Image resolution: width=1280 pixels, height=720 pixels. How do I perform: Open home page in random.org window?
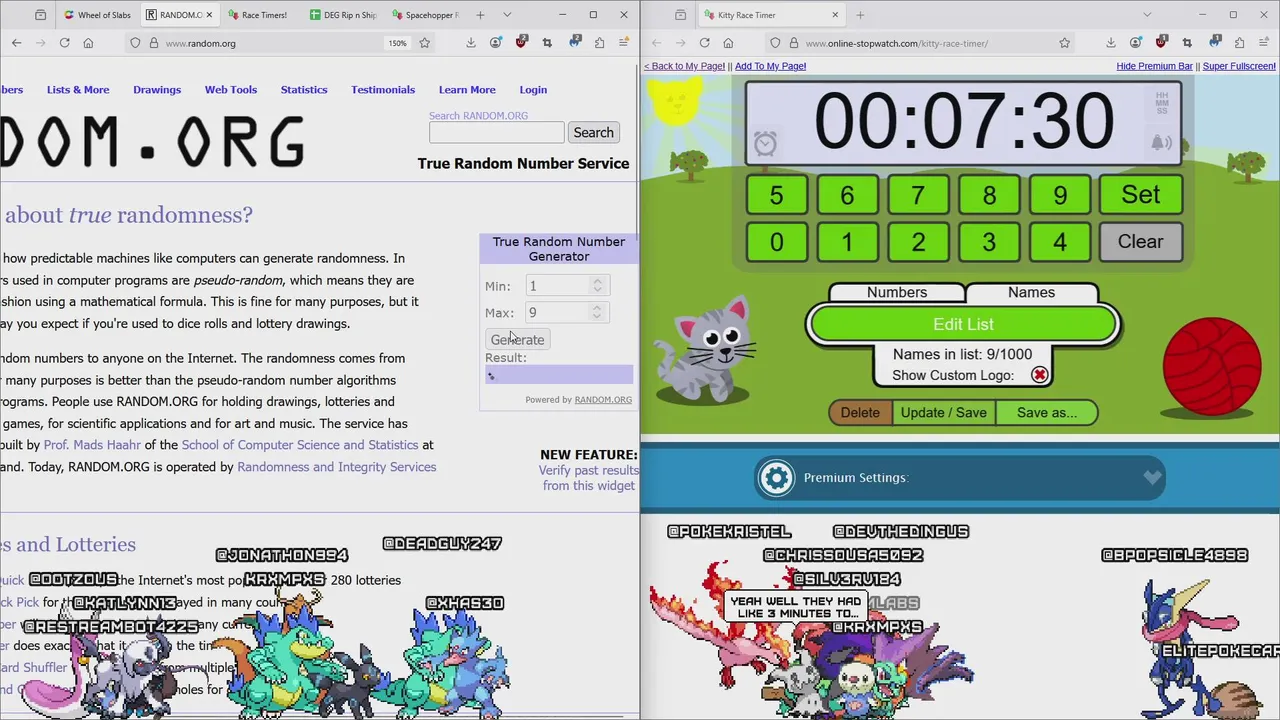click(88, 43)
